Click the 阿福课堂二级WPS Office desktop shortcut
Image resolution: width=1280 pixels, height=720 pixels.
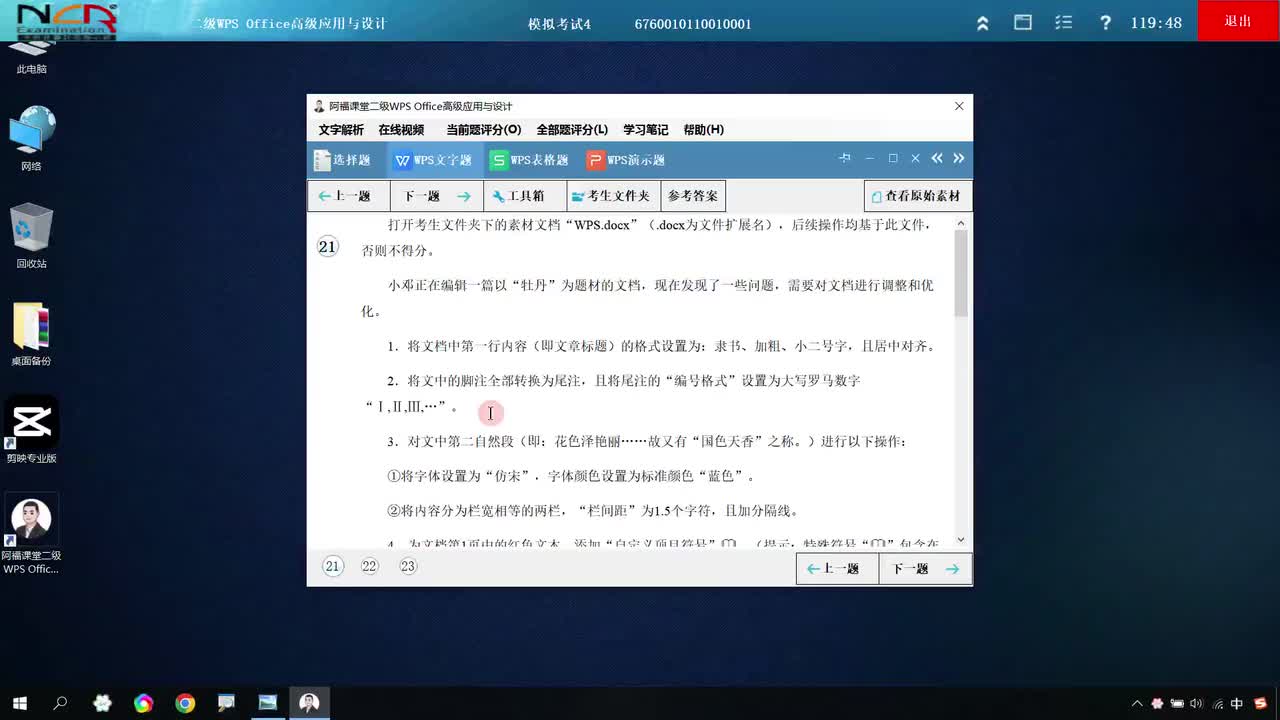[x=31, y=535]
